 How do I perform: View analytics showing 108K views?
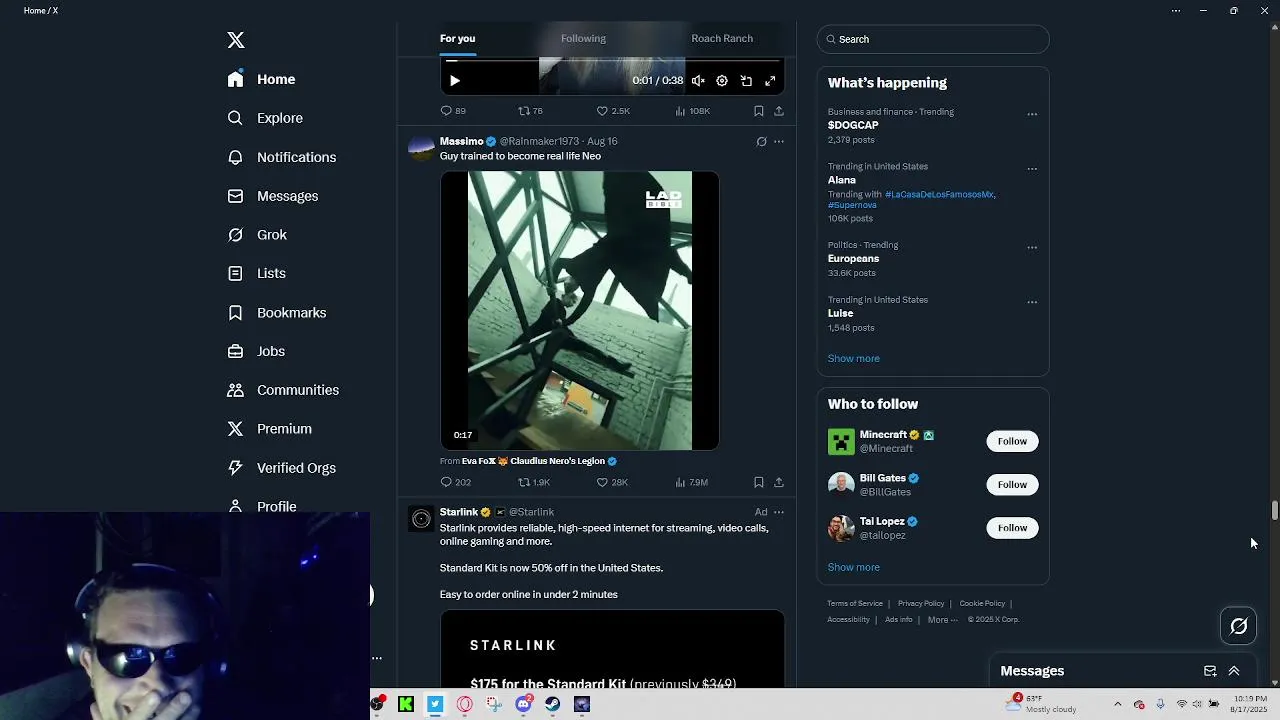tap(692, 111)
